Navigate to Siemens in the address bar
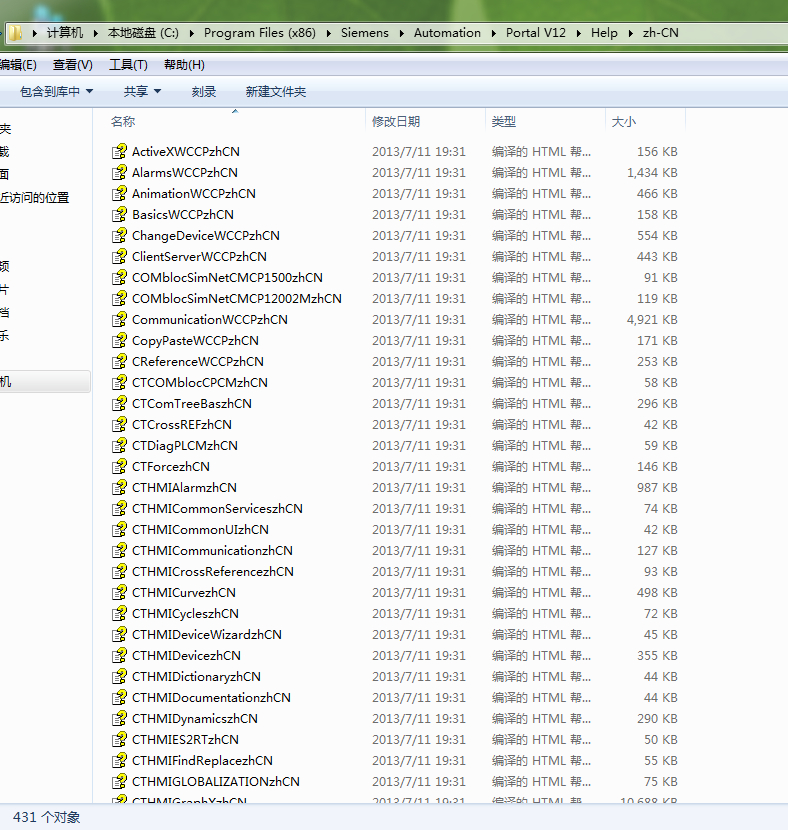This screenshot has height=830, width=788. [365, 33]
